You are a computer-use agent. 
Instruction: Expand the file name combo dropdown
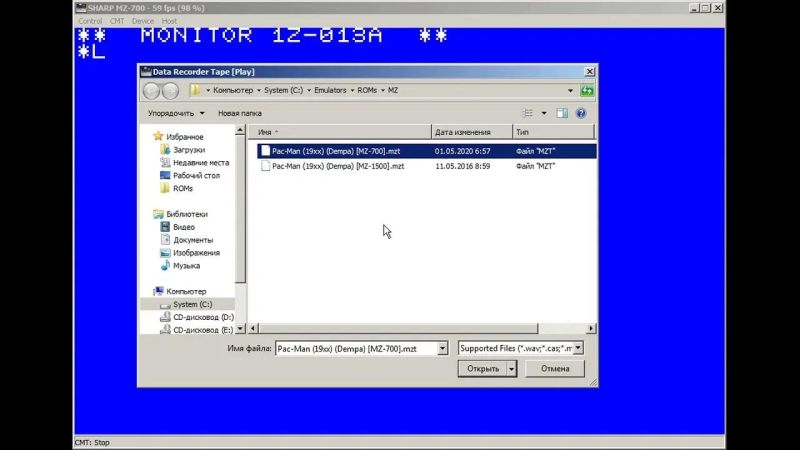pyautogui.click(x=442, y=348)
